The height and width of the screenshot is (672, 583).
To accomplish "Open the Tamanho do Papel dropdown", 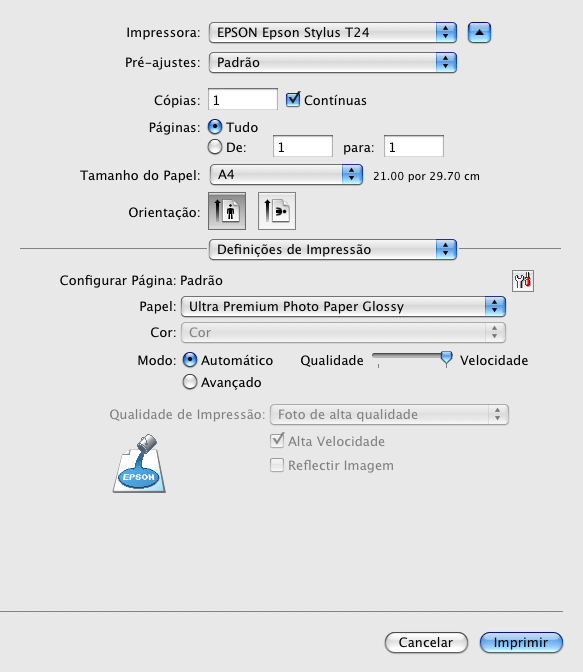I will coord(286,174).
